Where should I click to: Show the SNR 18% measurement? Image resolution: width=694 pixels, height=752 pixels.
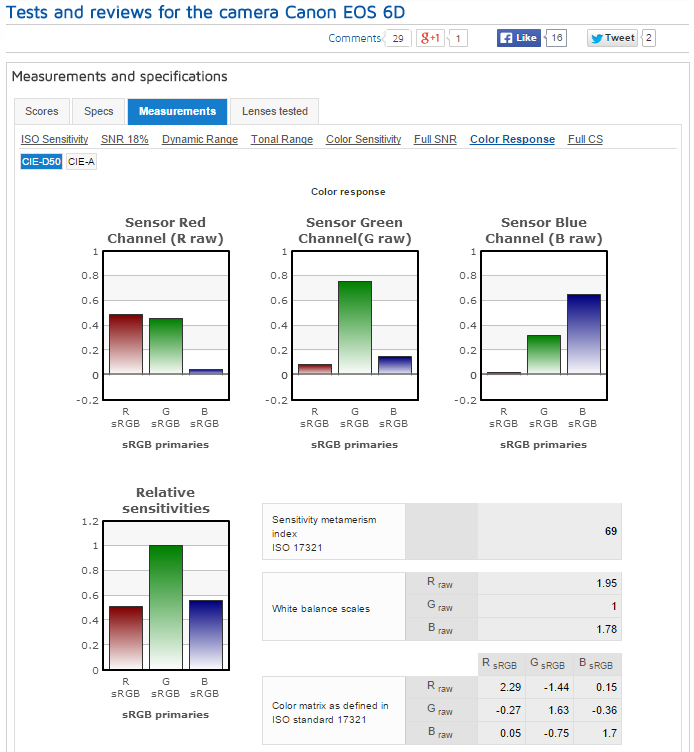(125, 139)
